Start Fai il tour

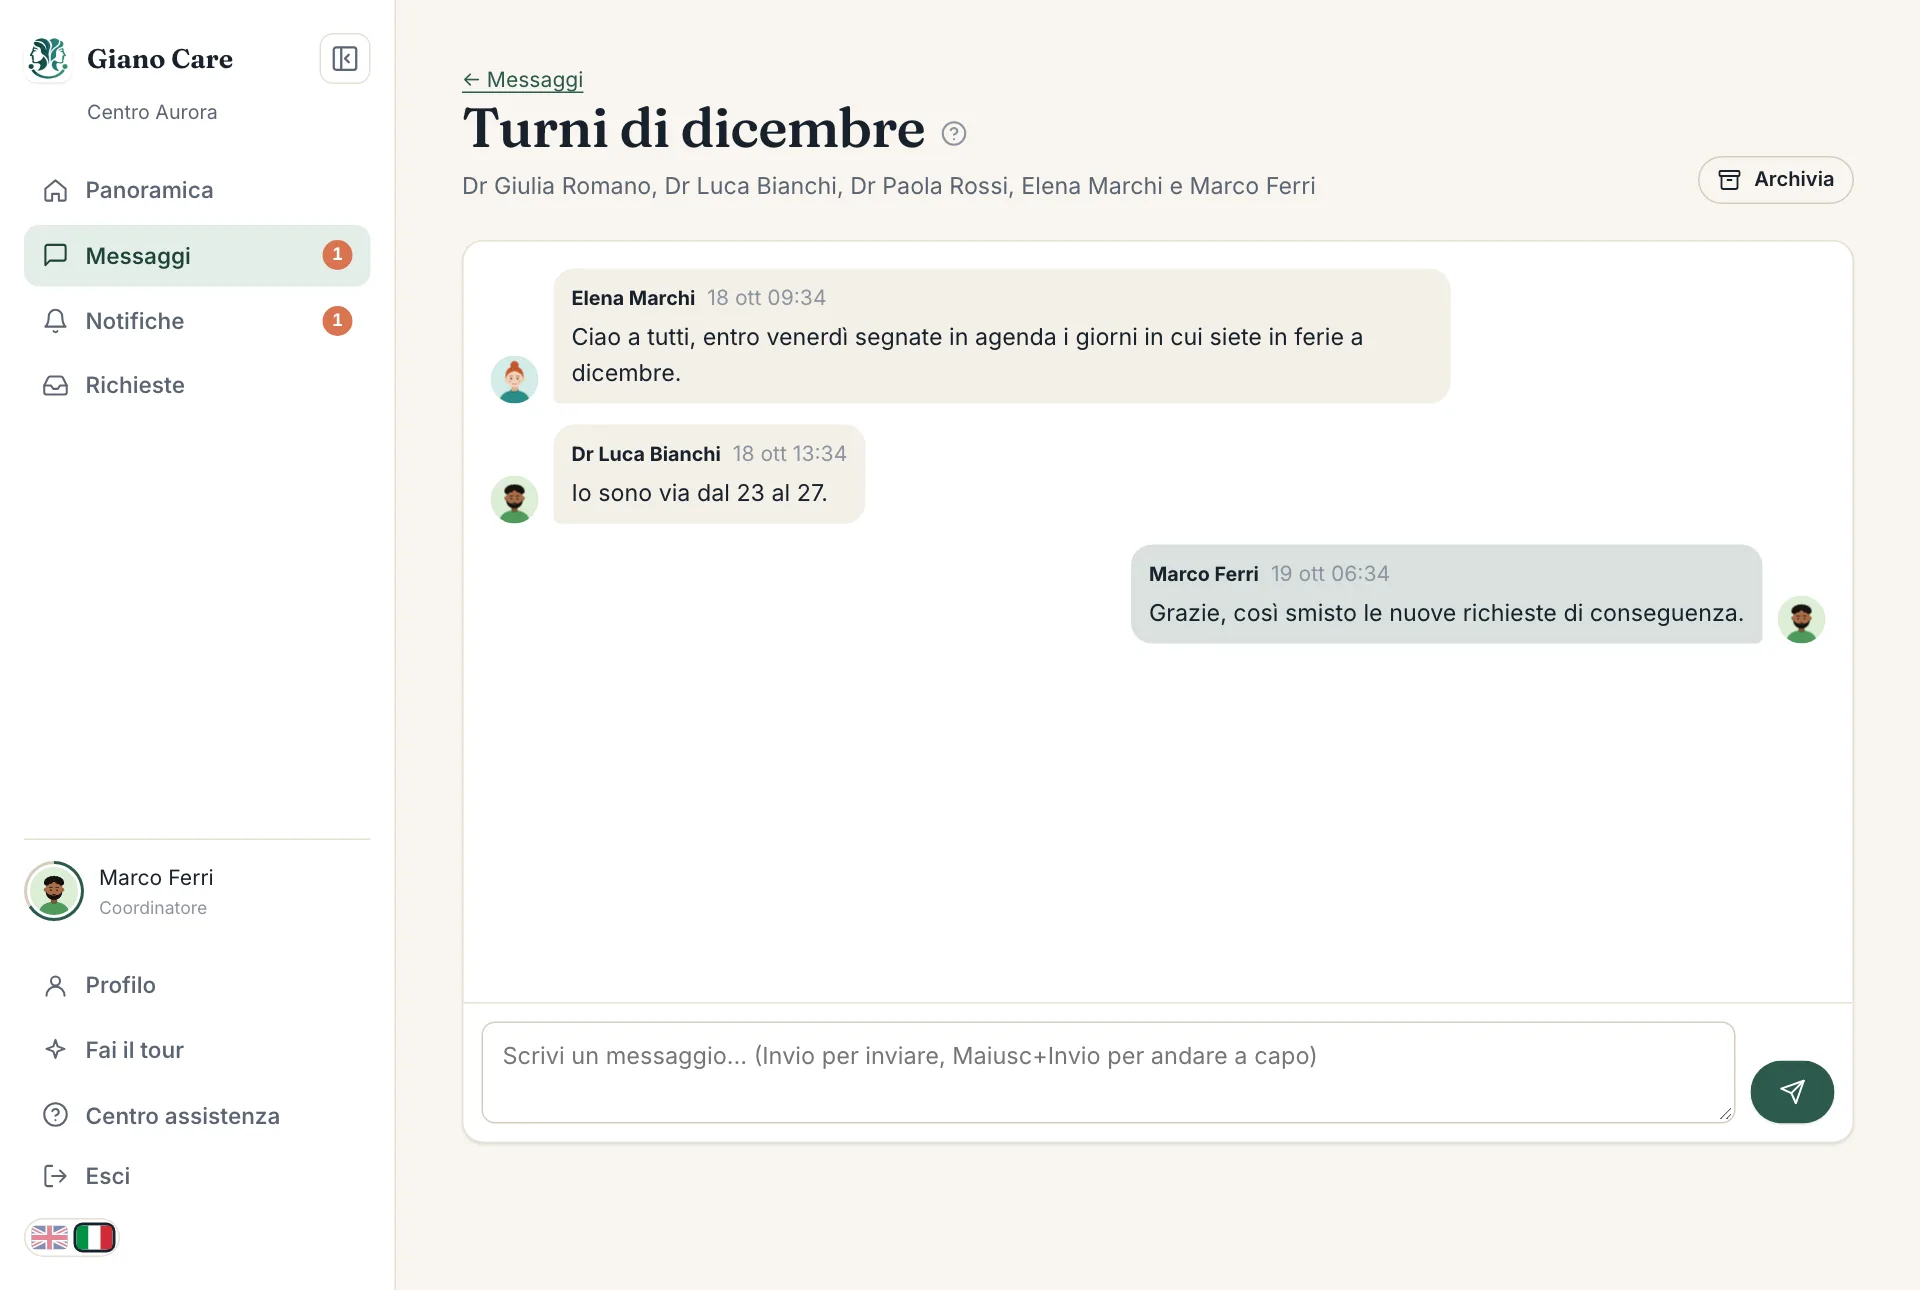tap(197, 1050)
